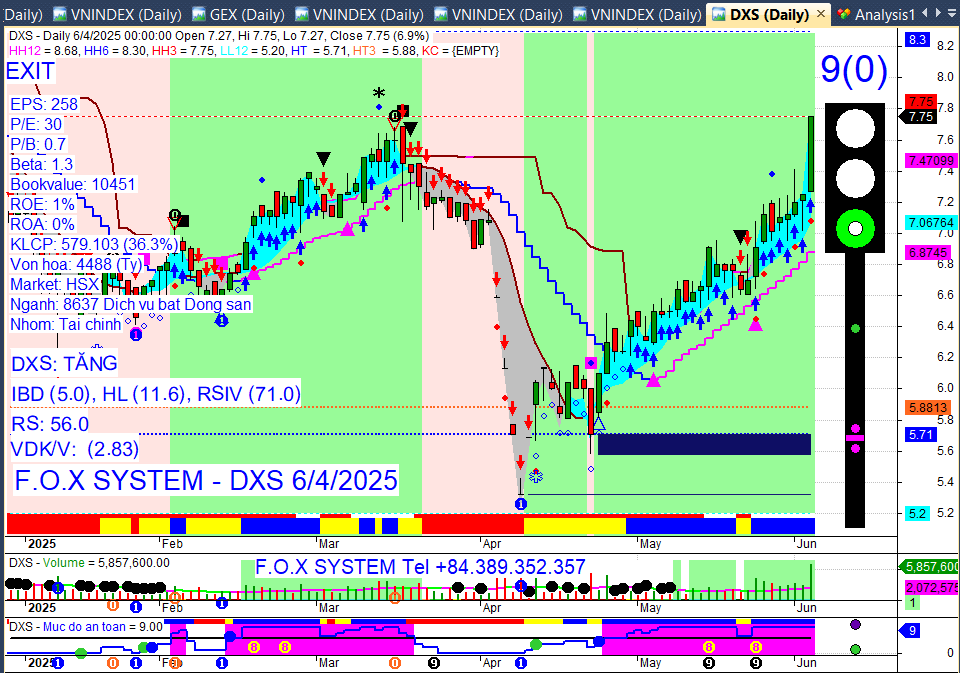Click the magenta 2,072,575 volume axis label
This screenshot has height=673, width=960.
tap(932, 588)
